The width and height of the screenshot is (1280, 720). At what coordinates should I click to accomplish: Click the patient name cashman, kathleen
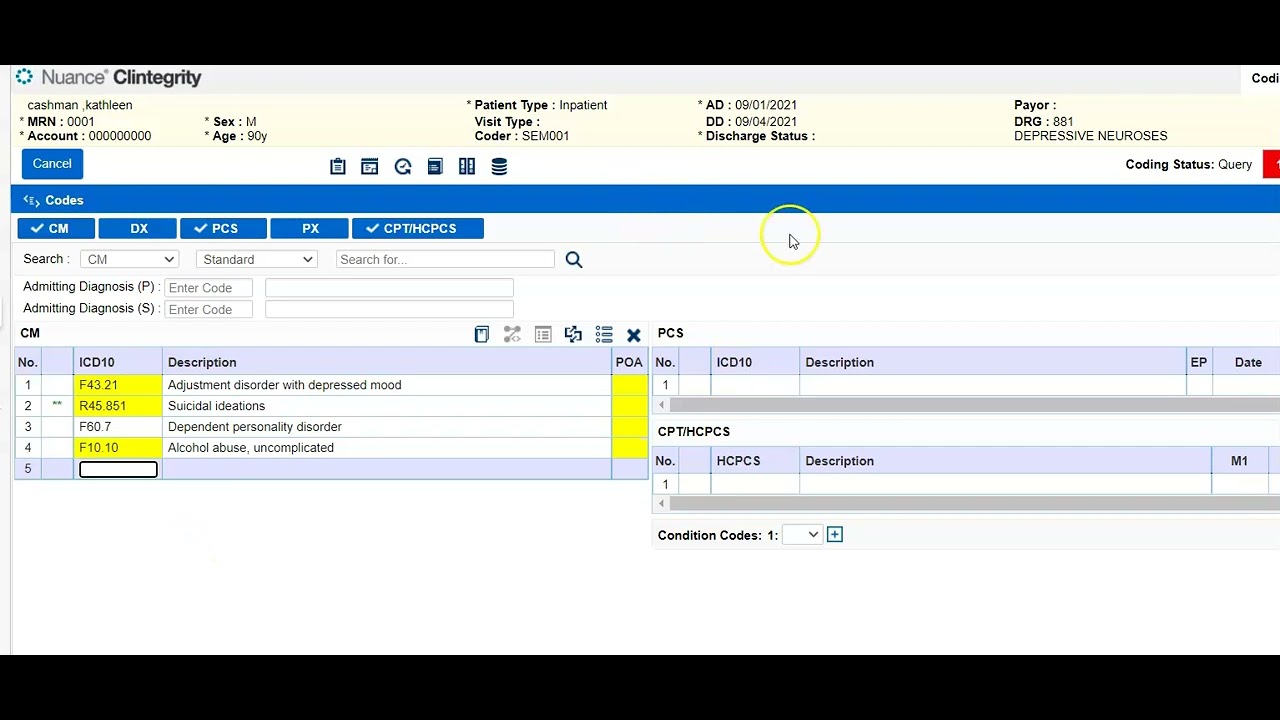point(80,105)
